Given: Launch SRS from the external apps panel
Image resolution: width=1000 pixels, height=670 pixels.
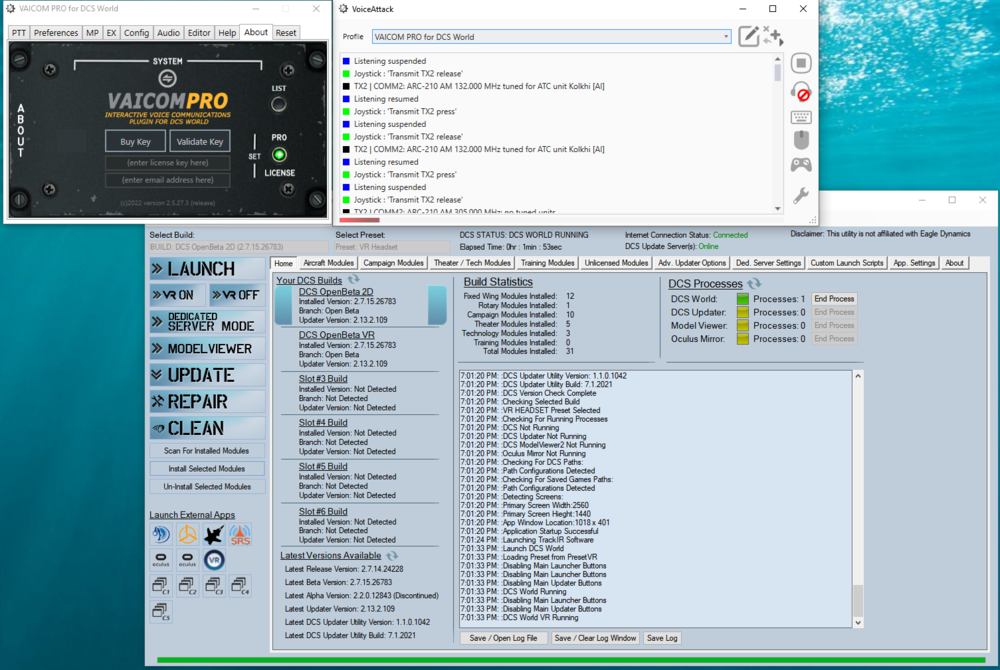Looking at the screenshot, I should [x=240, y=535].
